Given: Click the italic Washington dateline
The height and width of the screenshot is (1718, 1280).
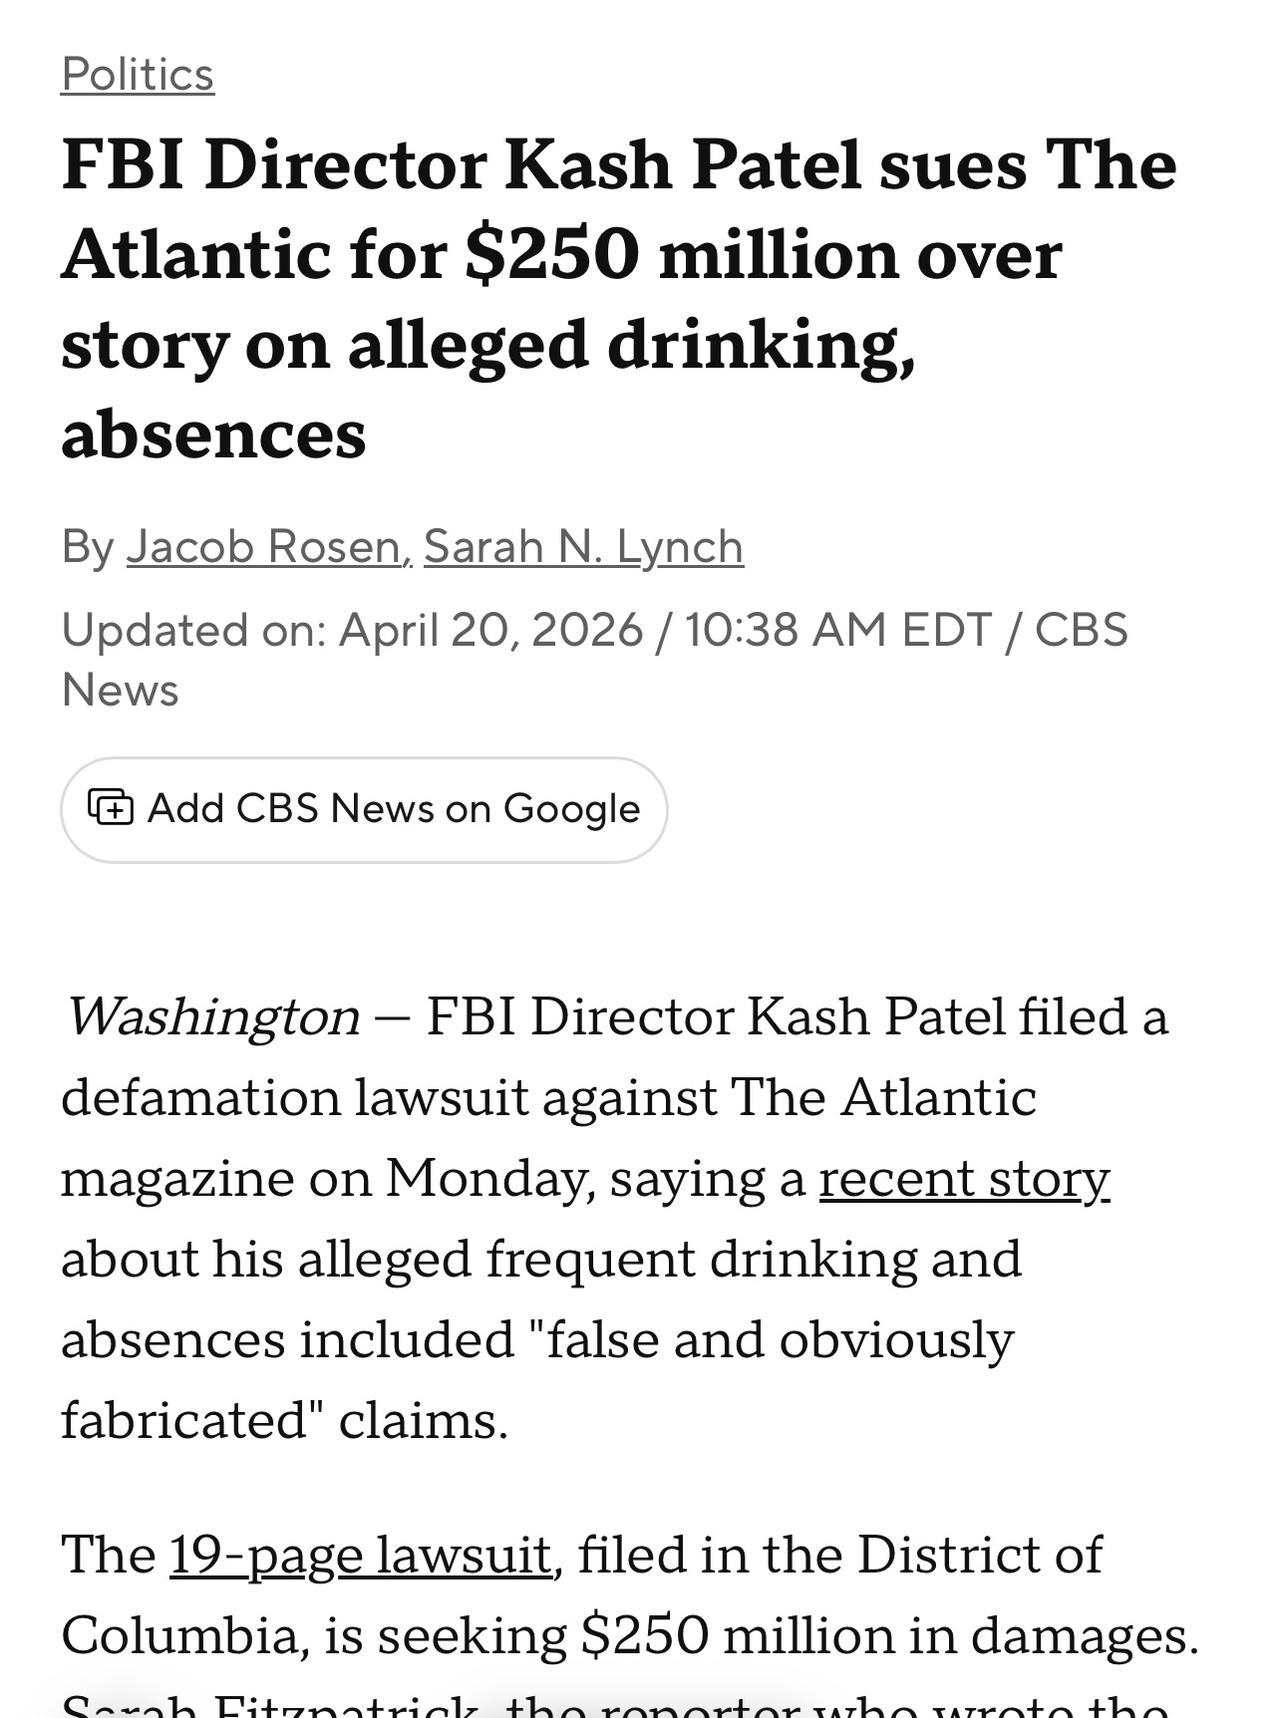Looking at the screenshot, I should 212,1016.
